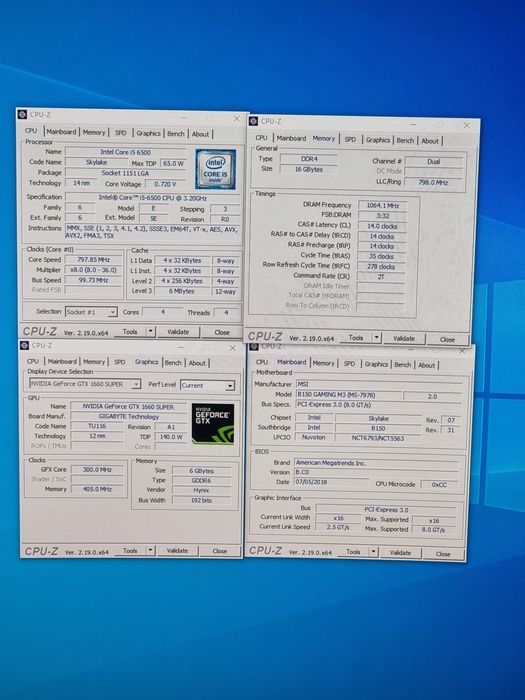Select SPD tab in Memory window
Screen dimensions: 525x700
(350, 140)
